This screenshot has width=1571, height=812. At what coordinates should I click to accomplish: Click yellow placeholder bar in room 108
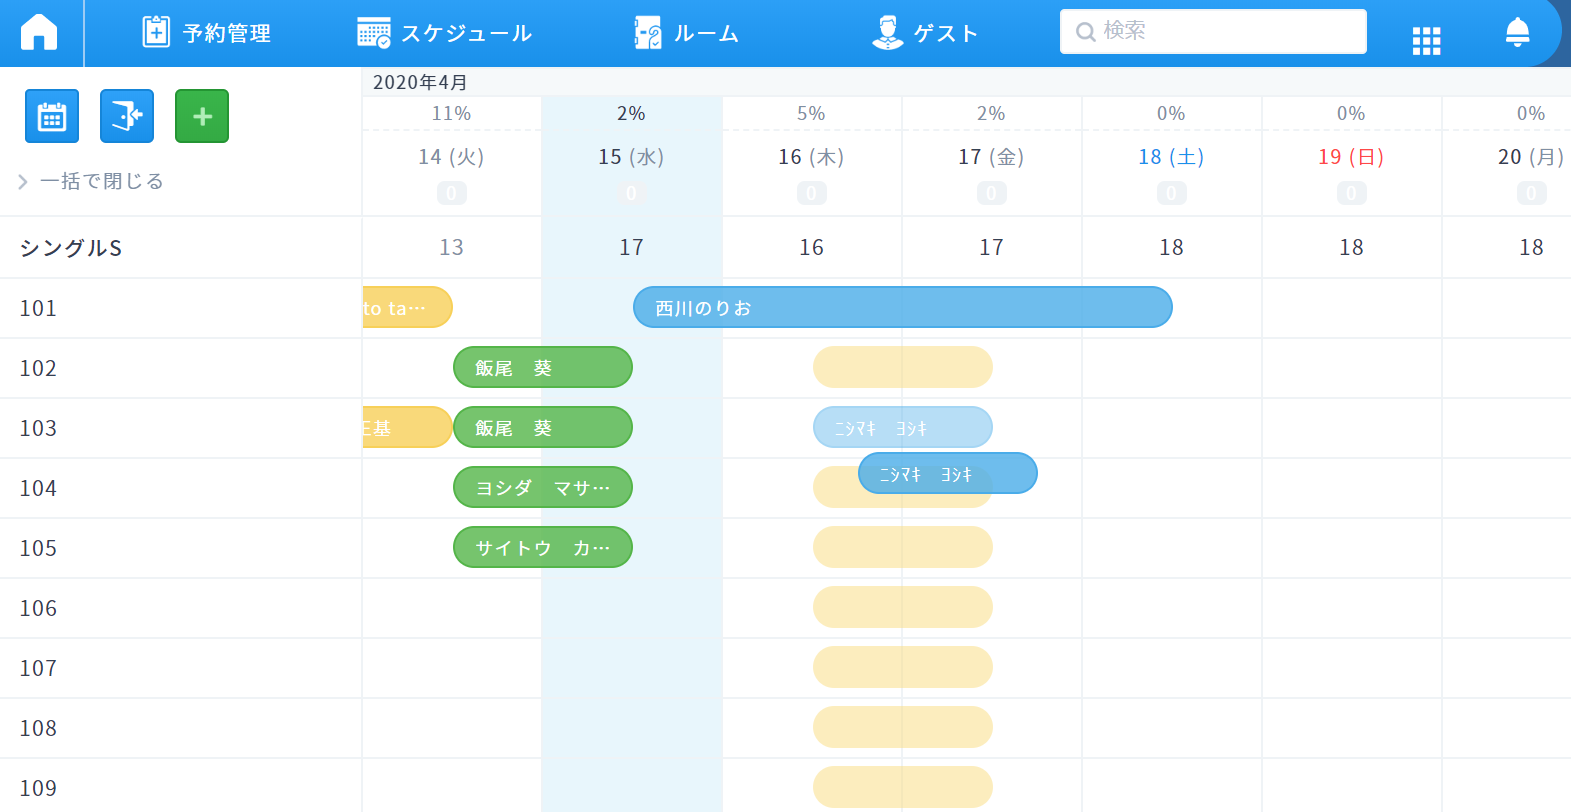point(903,727)
